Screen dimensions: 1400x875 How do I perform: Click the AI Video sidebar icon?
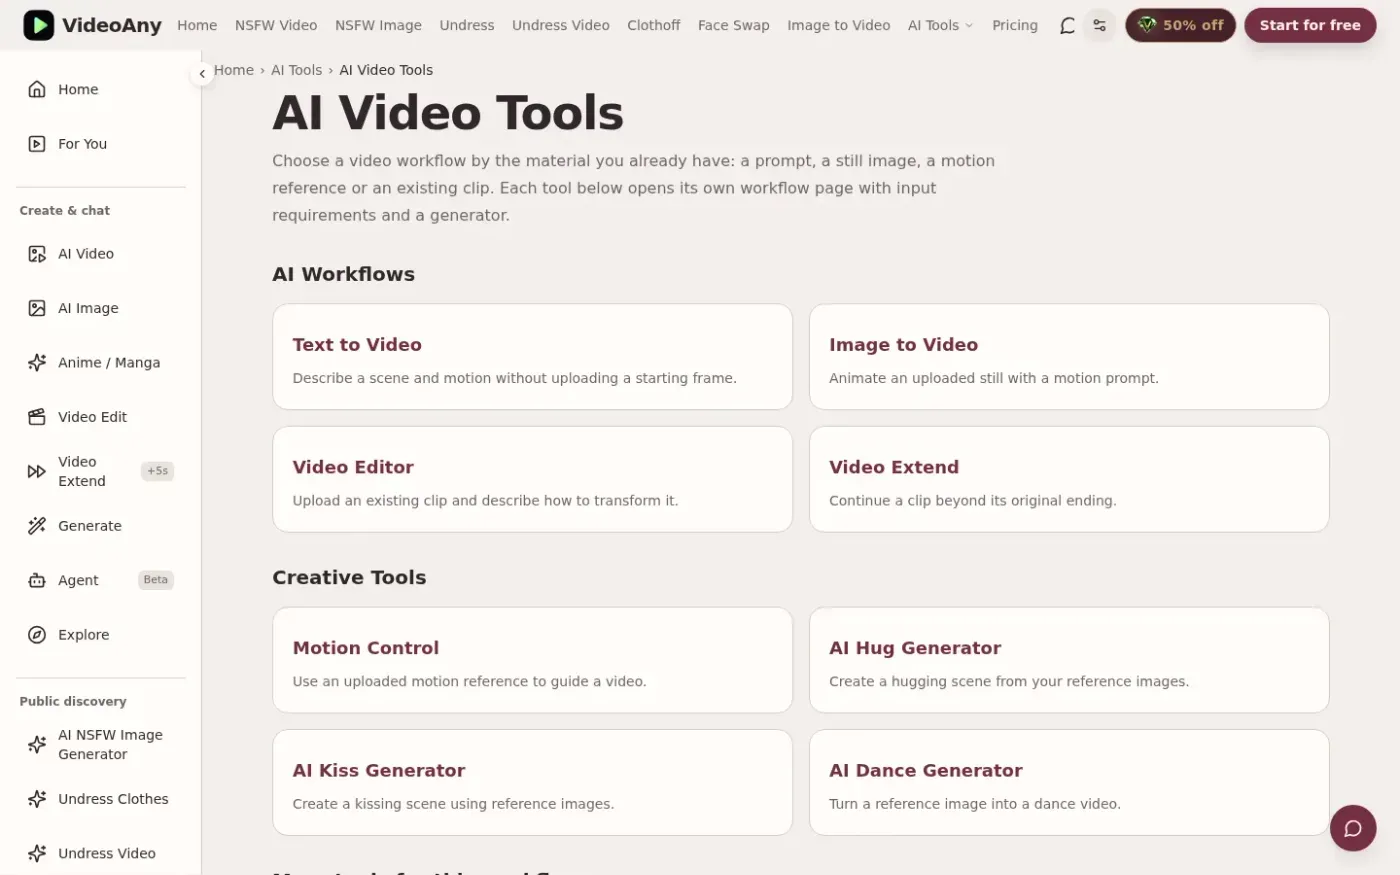pos(37,254)
